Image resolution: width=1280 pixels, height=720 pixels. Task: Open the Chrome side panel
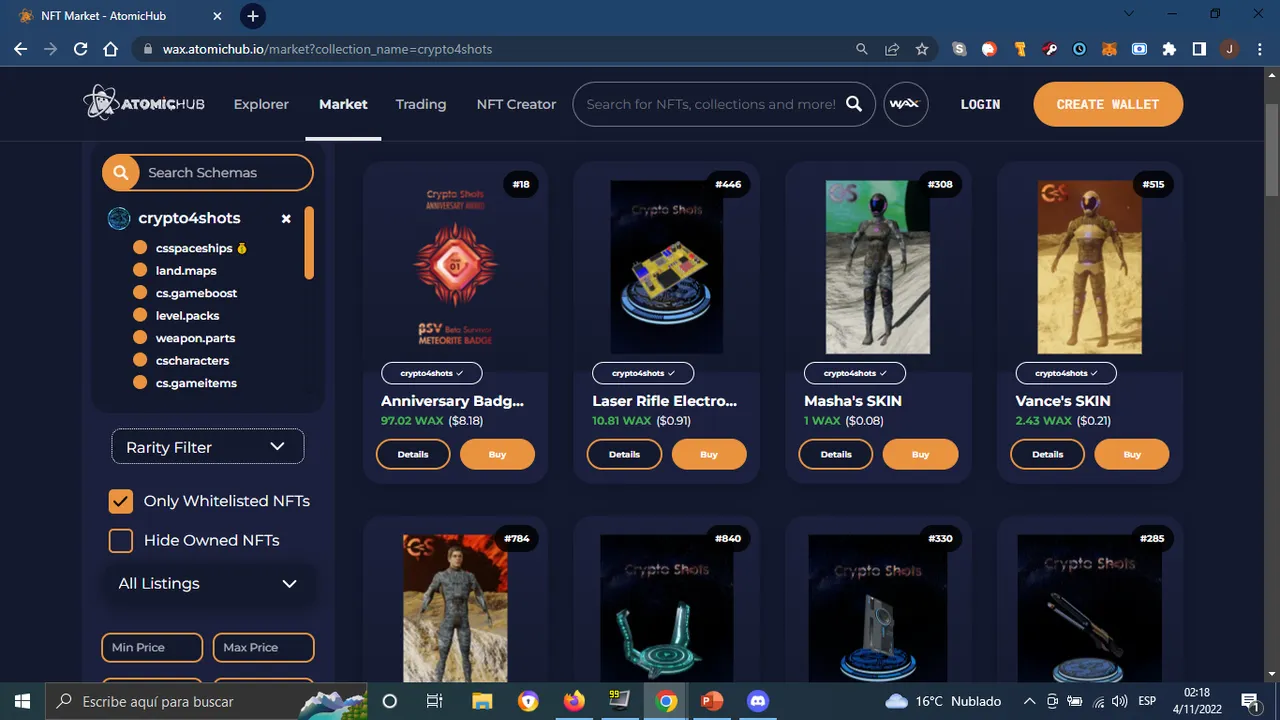1199,49
